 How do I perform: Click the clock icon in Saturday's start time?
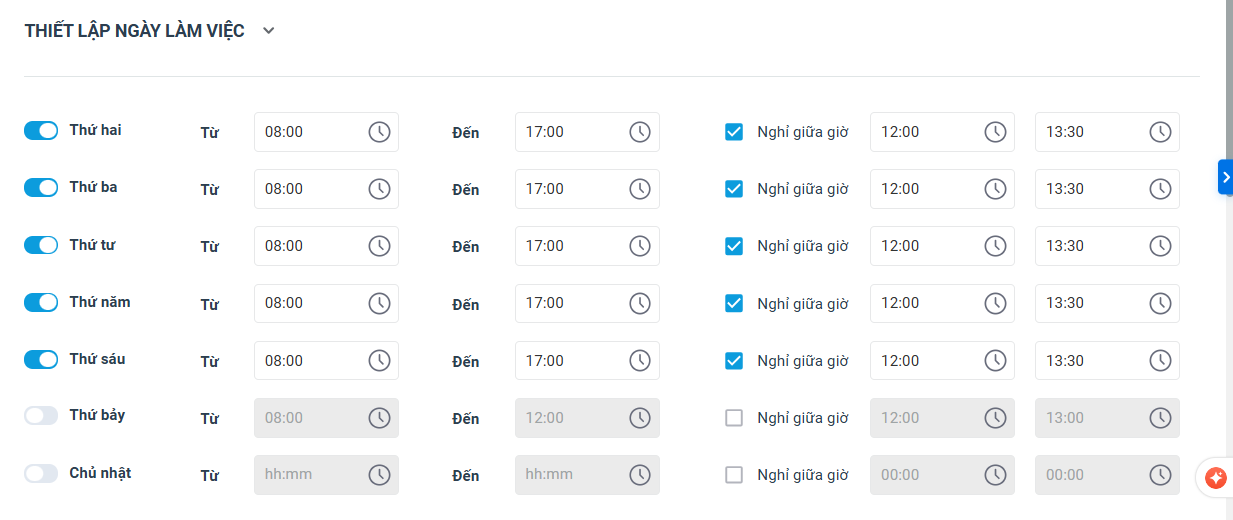pos(379,418)
